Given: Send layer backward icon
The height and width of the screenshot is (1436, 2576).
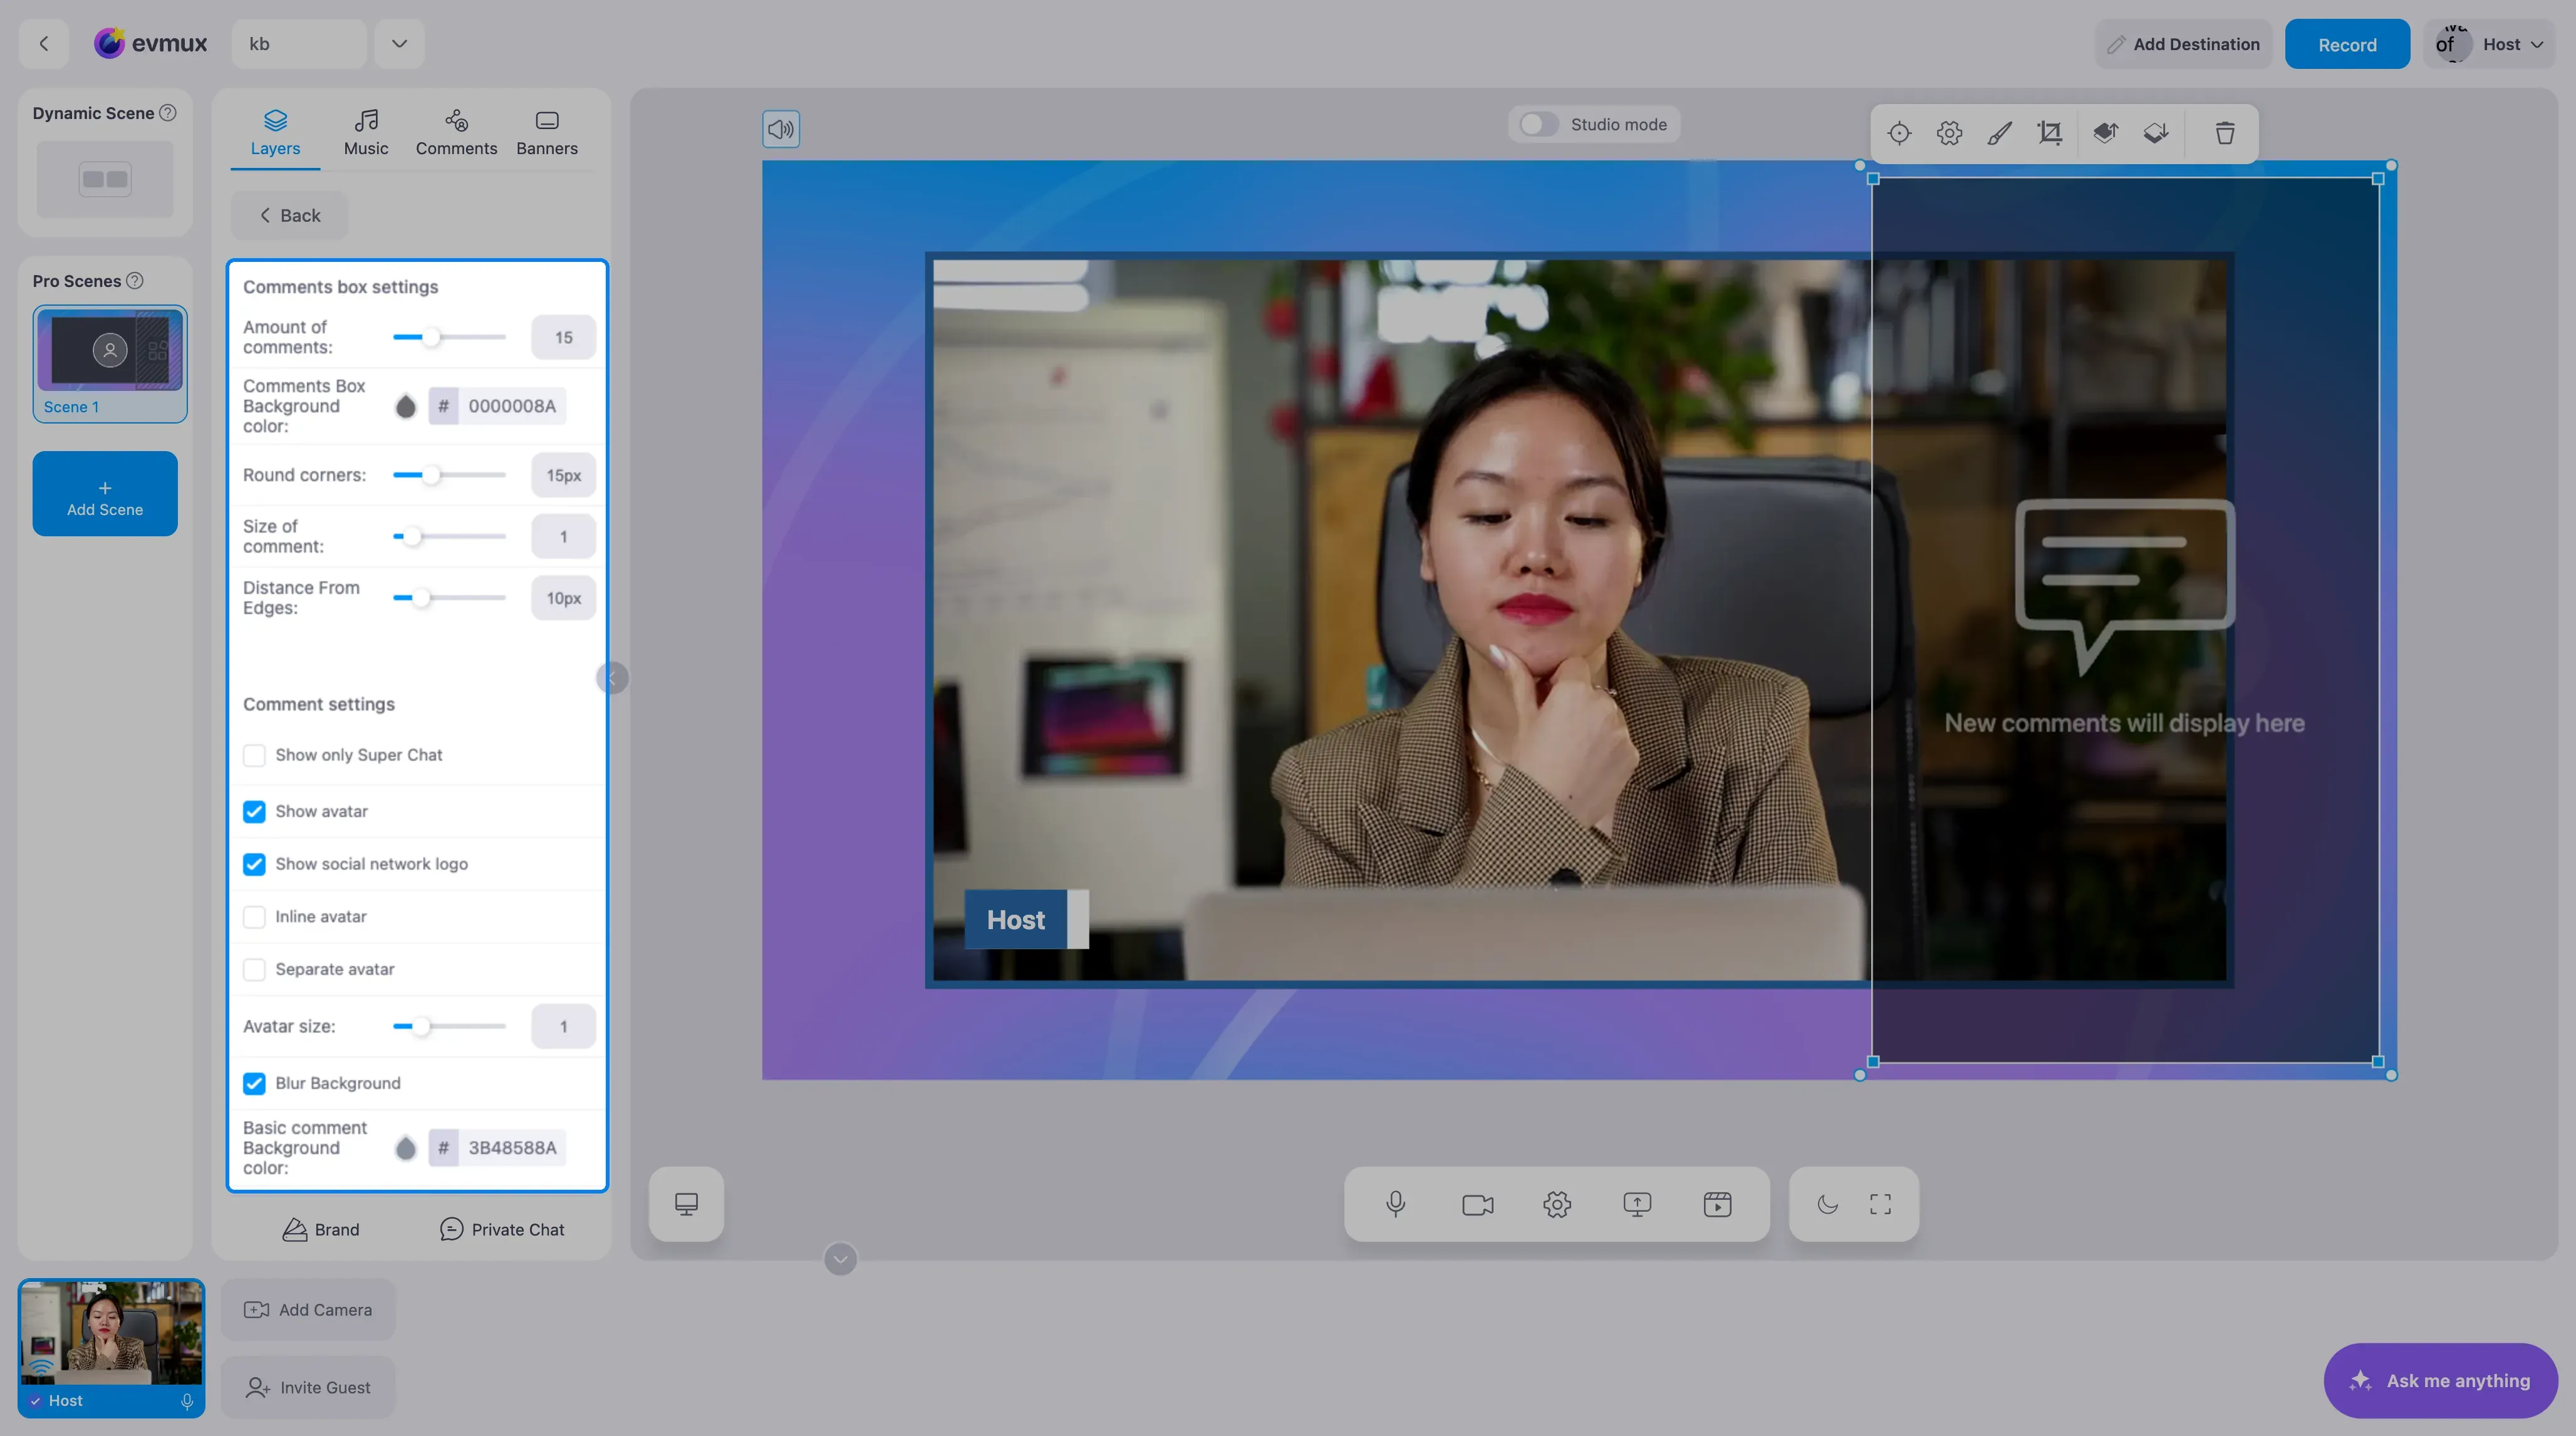Looking at the screenshot, I should (x=2156, y=133).
